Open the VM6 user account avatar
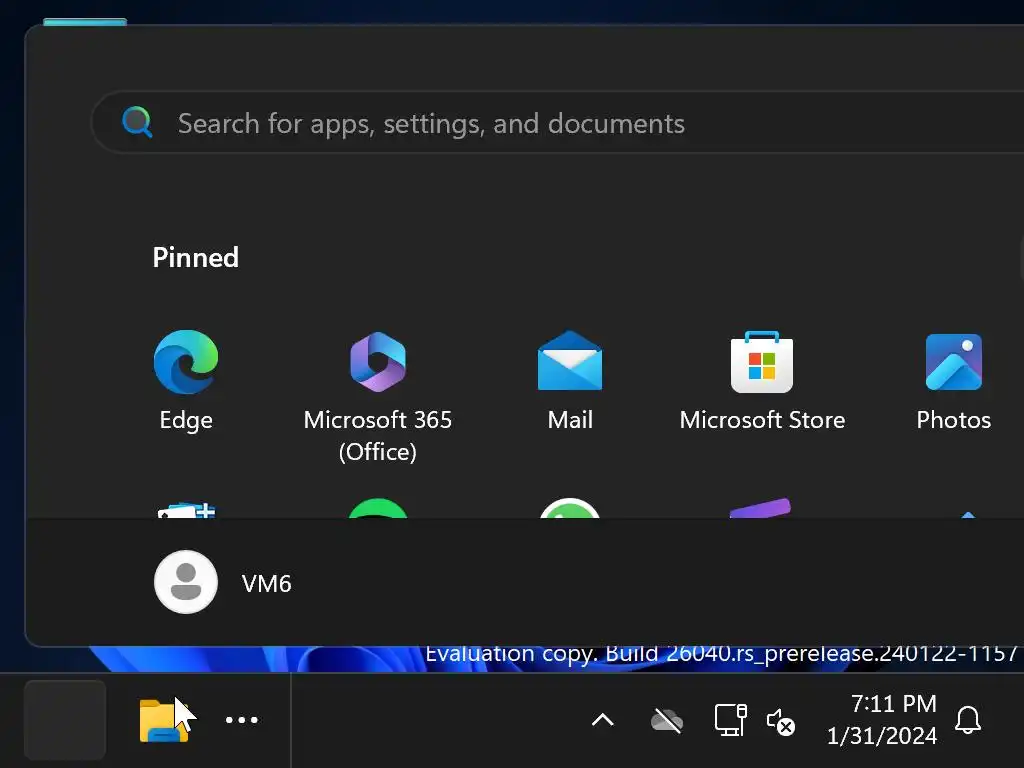1024x768 pixels. tap(185, 582)
